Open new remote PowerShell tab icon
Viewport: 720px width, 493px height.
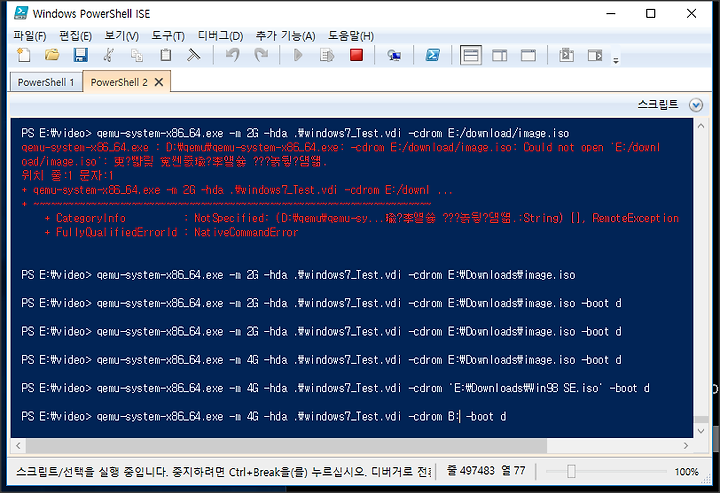click(x=394, y=55)
